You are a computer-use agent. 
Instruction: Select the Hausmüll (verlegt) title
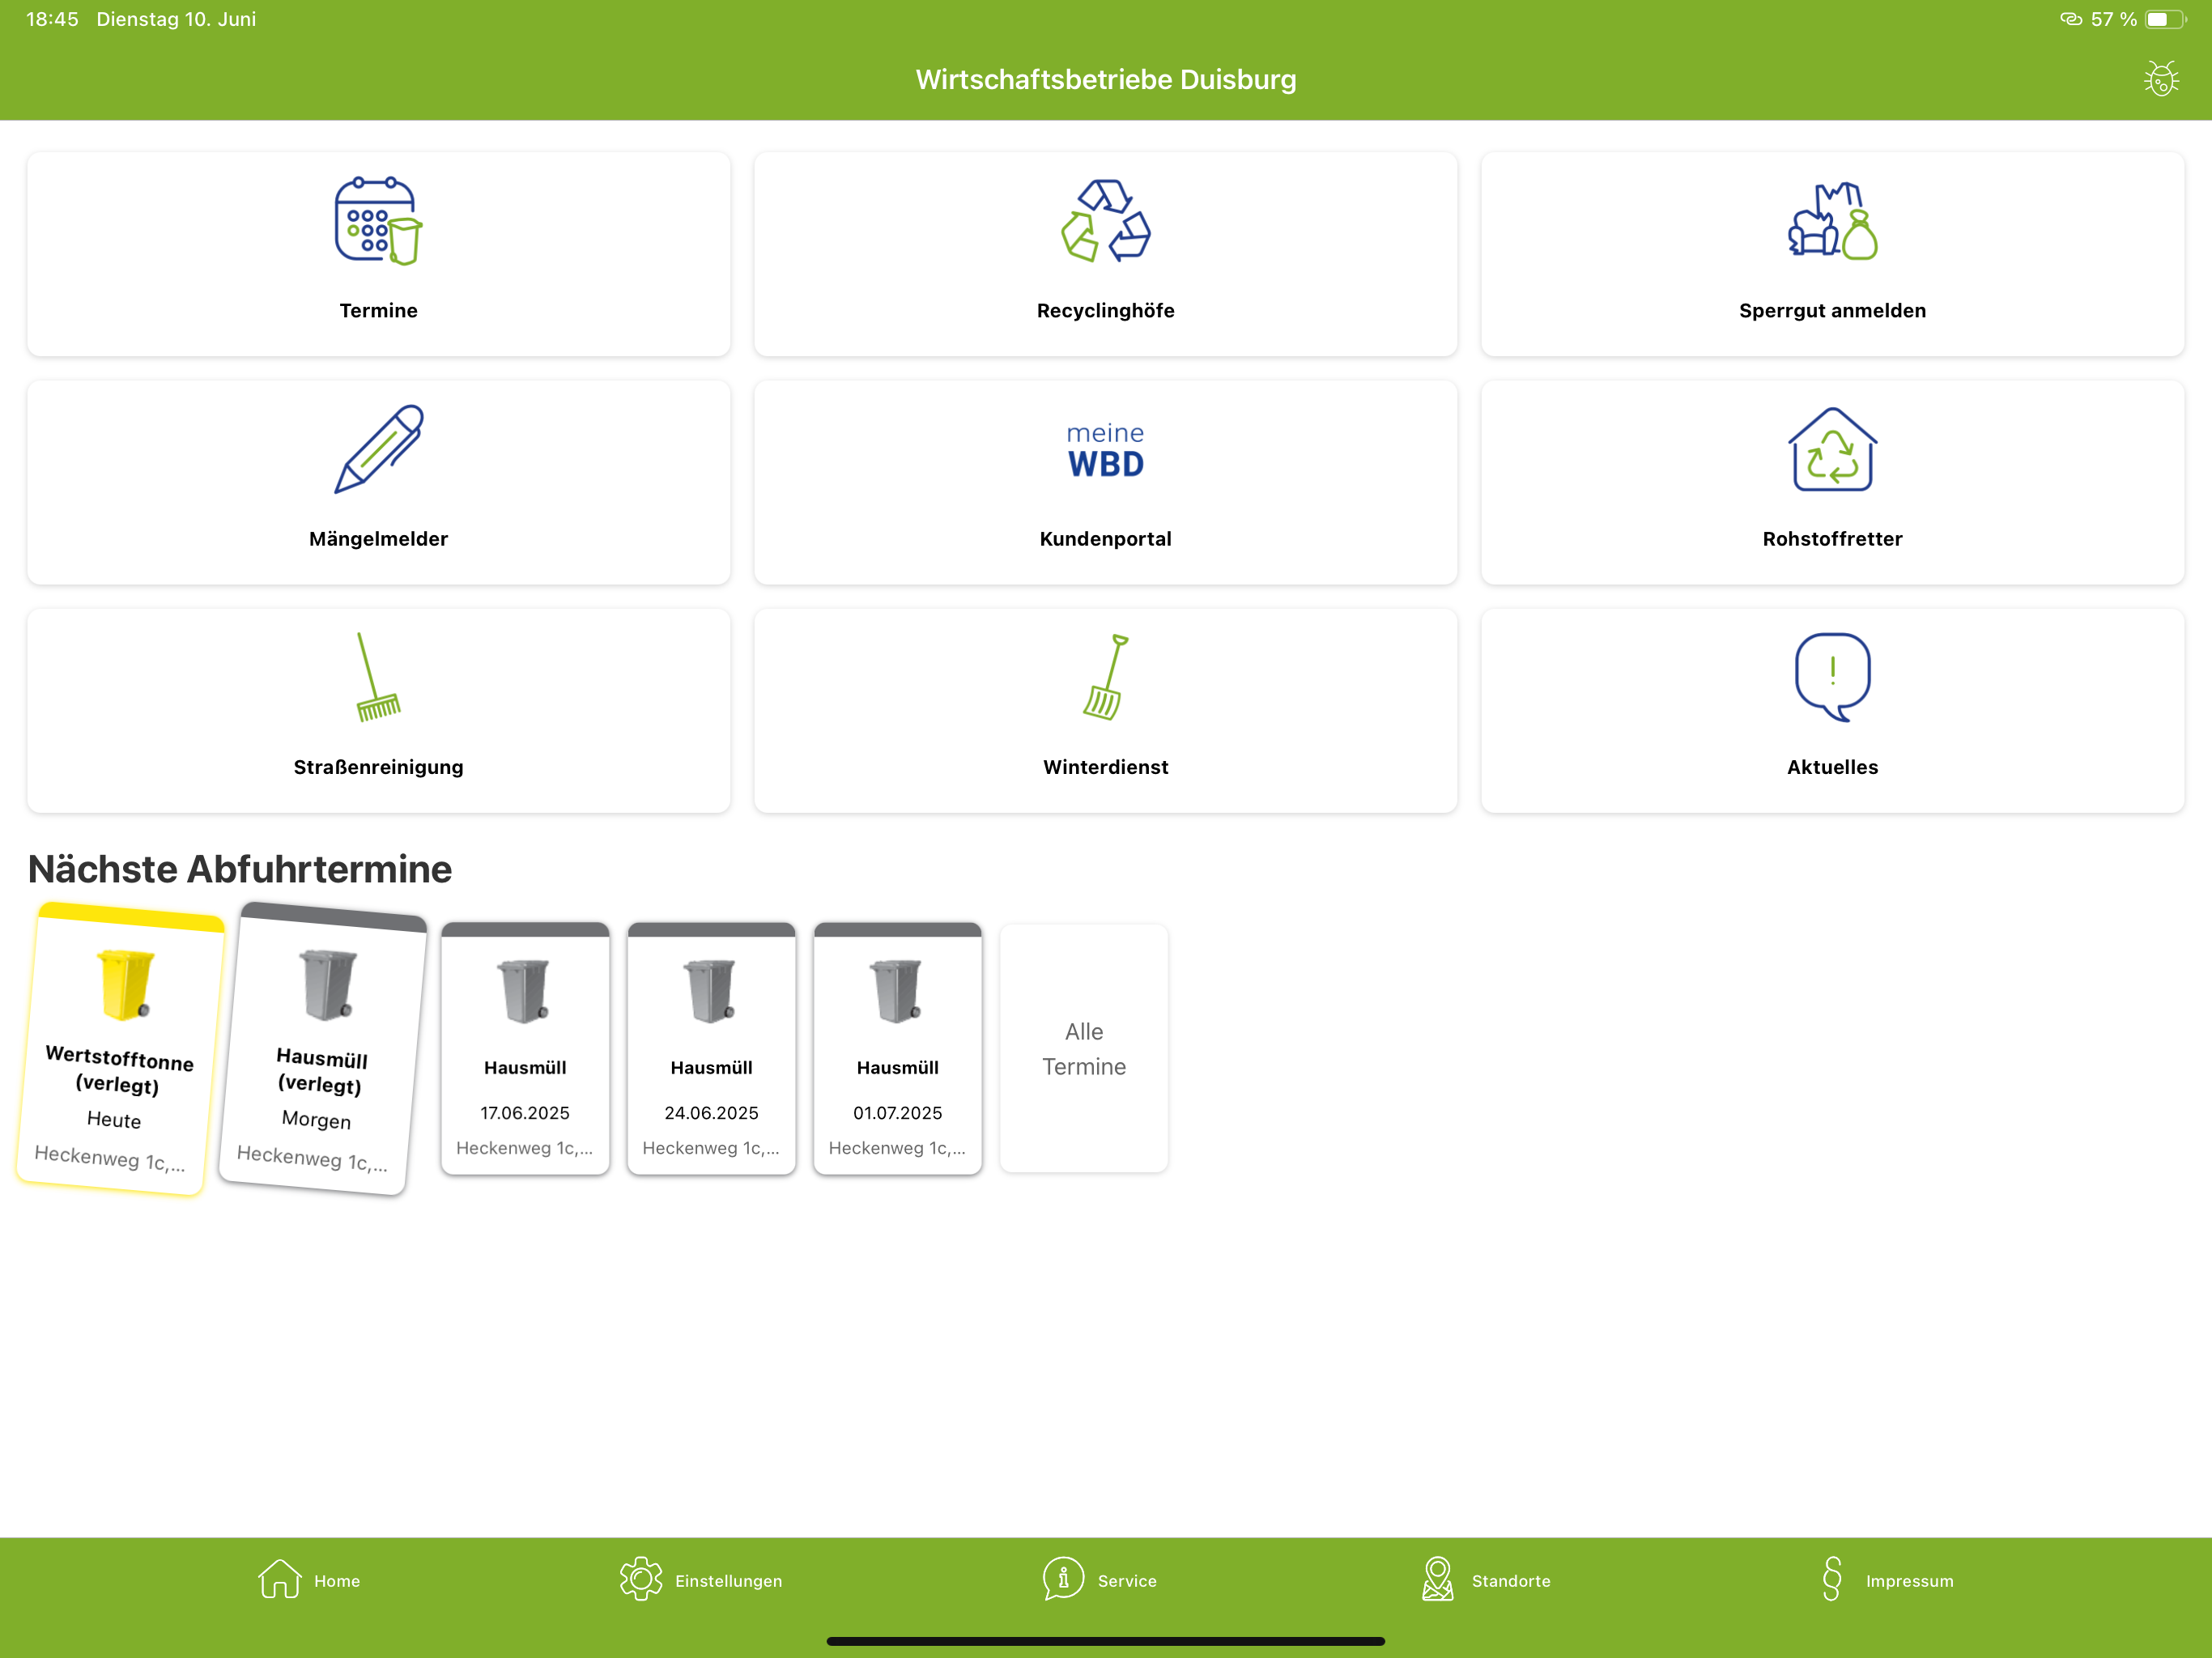click(x=321, y=1070)
